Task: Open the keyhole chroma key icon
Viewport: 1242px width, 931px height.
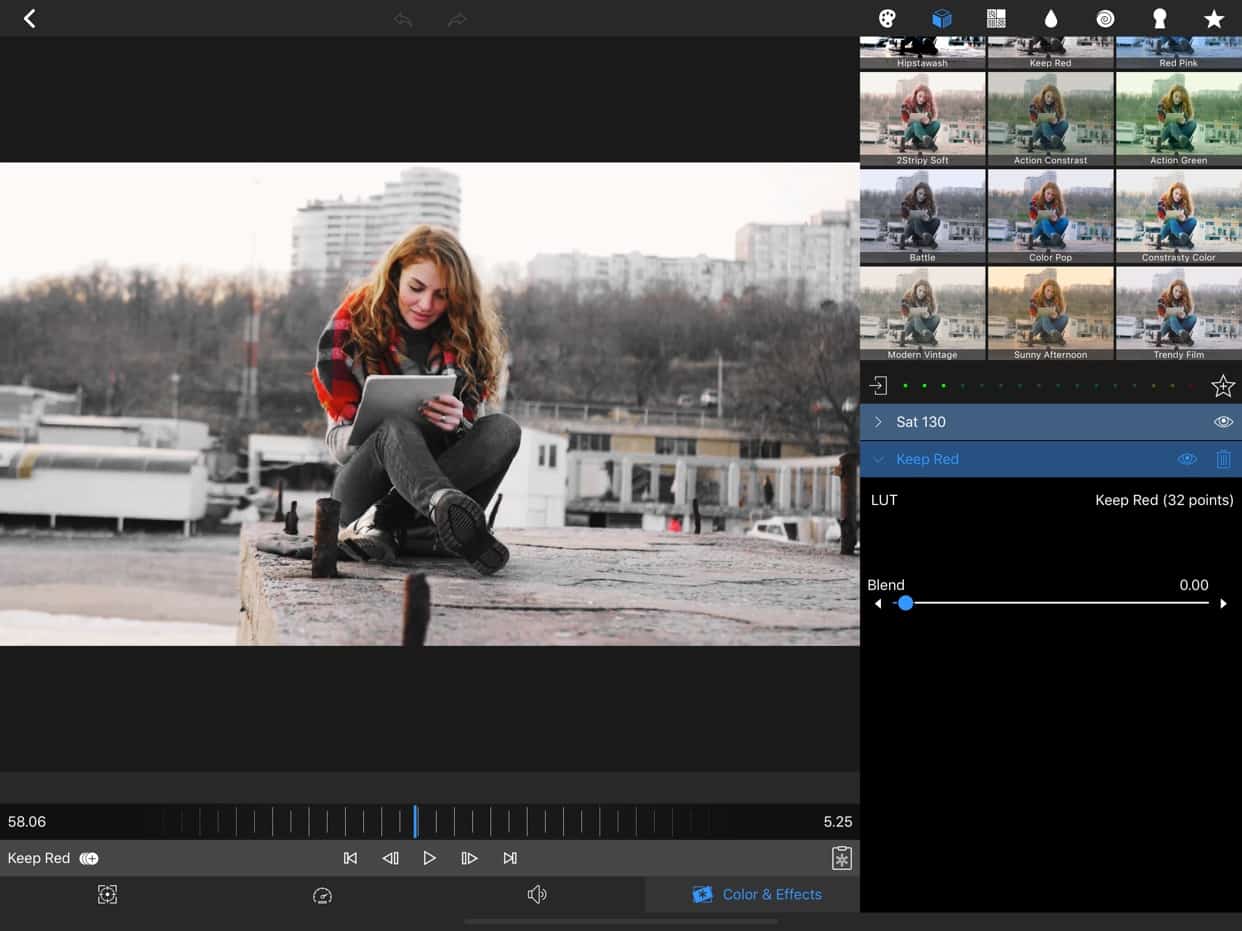Action: click(x=1160, y=19)
